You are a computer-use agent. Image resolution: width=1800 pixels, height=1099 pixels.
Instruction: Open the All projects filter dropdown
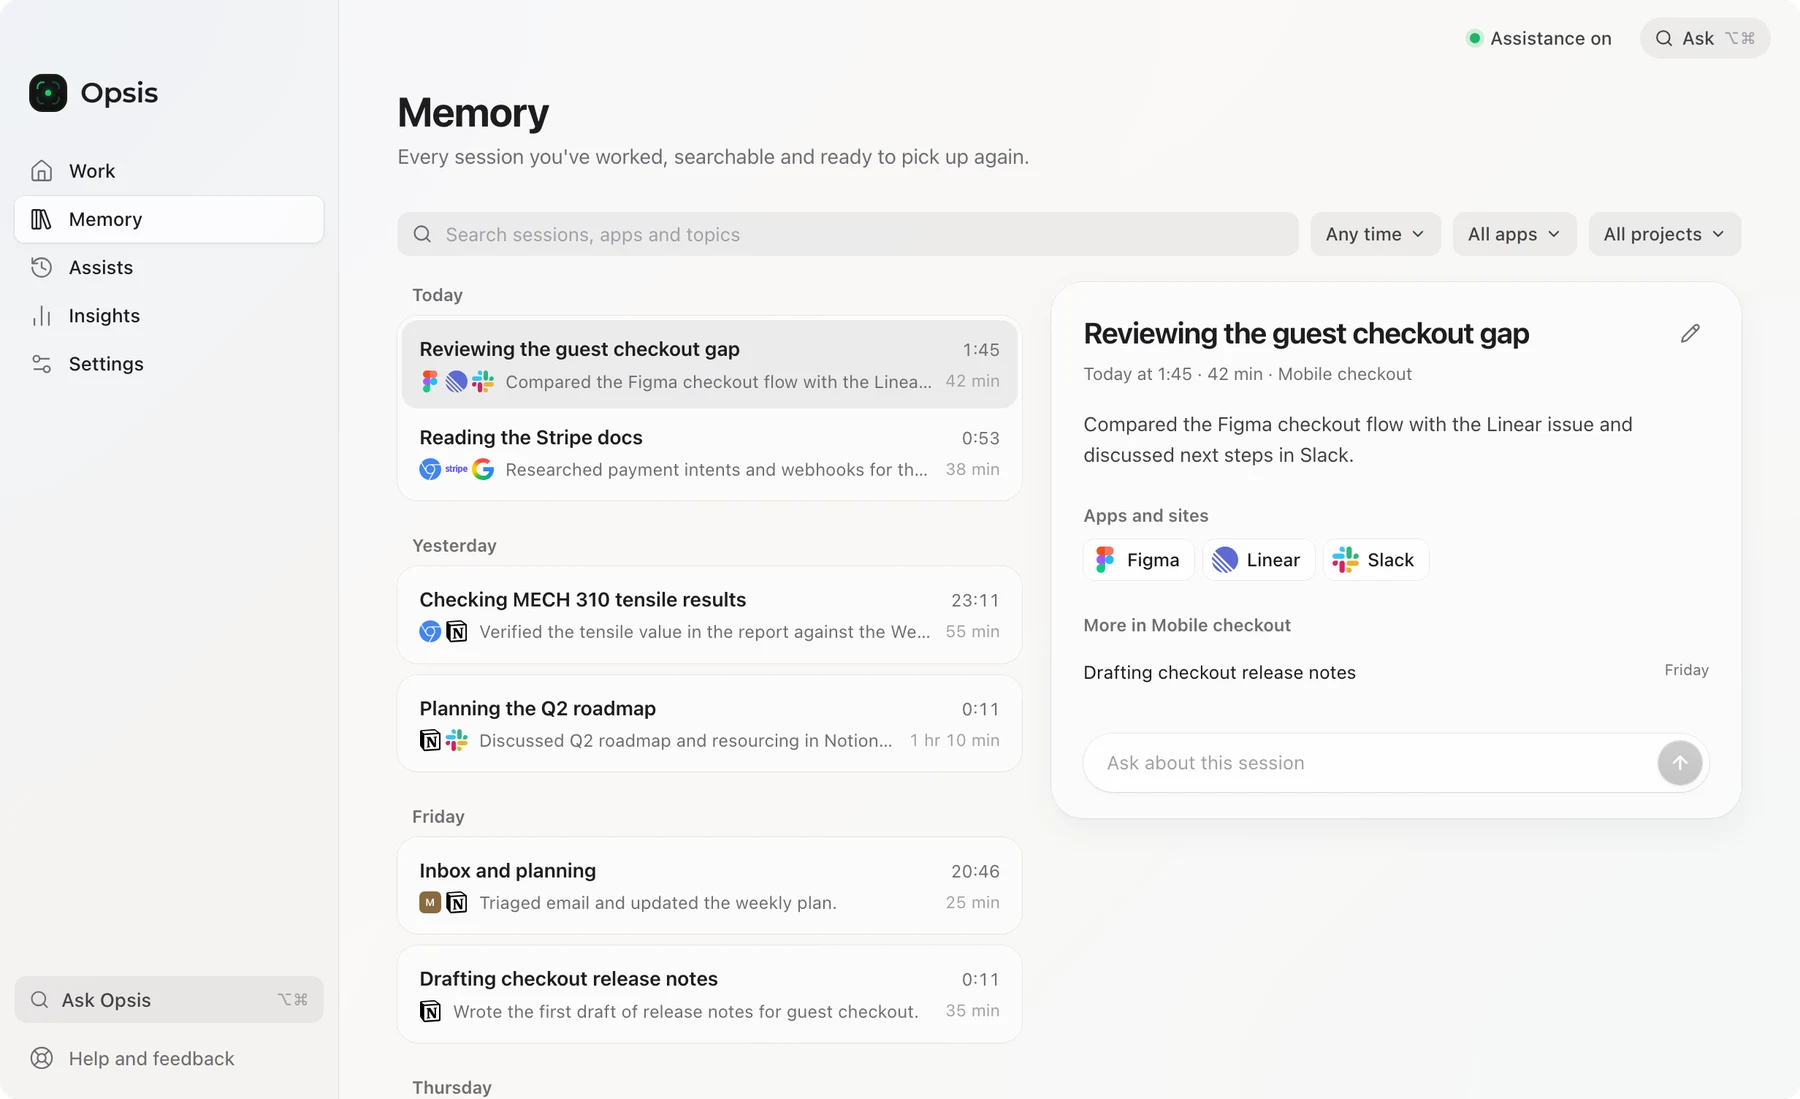click(1664, 234)
